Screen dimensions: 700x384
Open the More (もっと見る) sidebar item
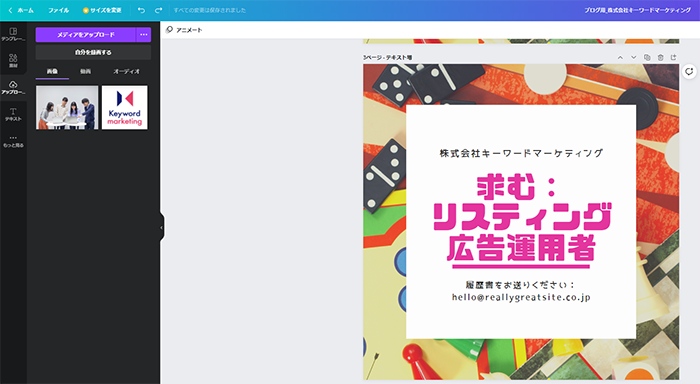(x=13, y=141)
